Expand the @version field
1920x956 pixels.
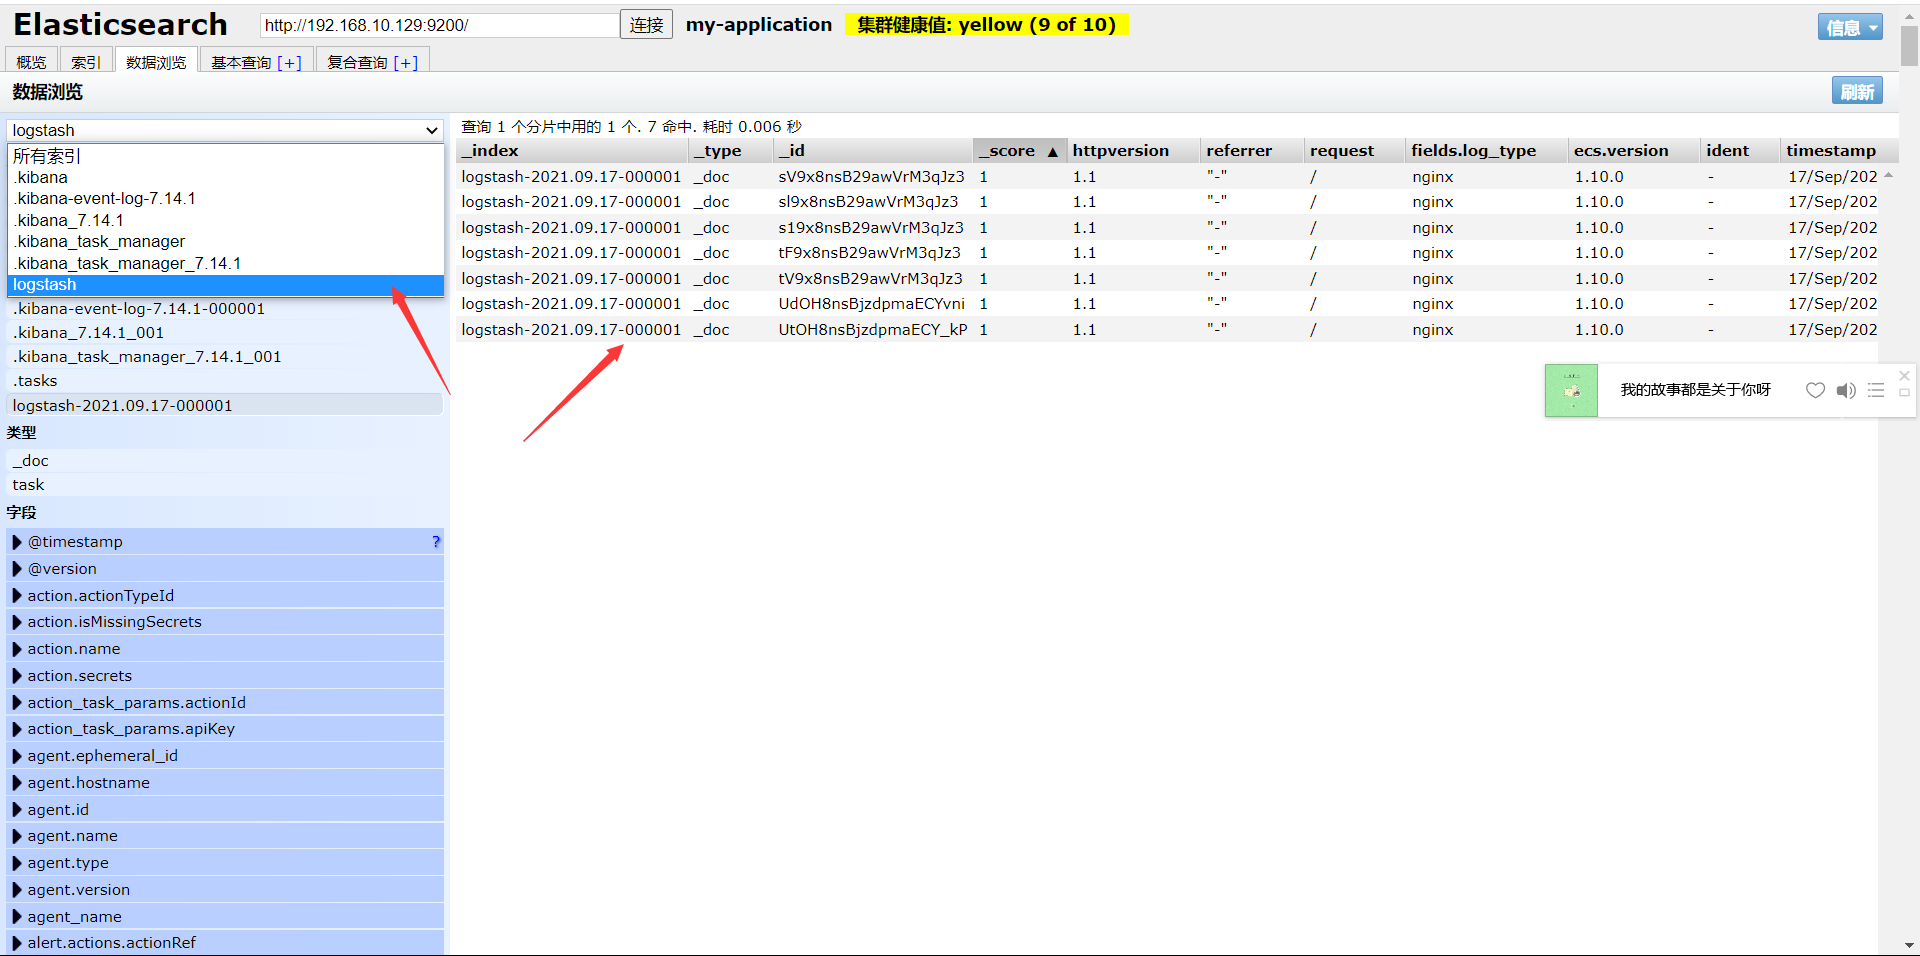tap(17, 569)
